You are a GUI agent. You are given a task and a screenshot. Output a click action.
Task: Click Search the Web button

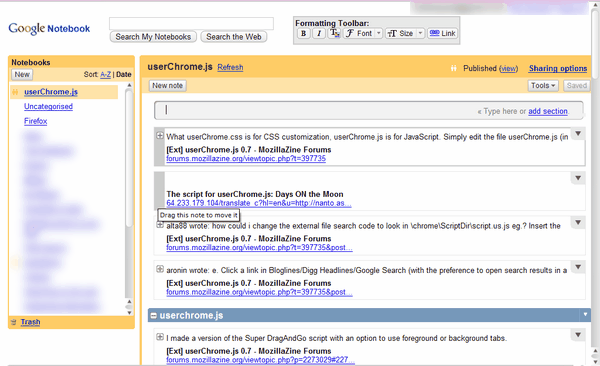coord(234,37)
